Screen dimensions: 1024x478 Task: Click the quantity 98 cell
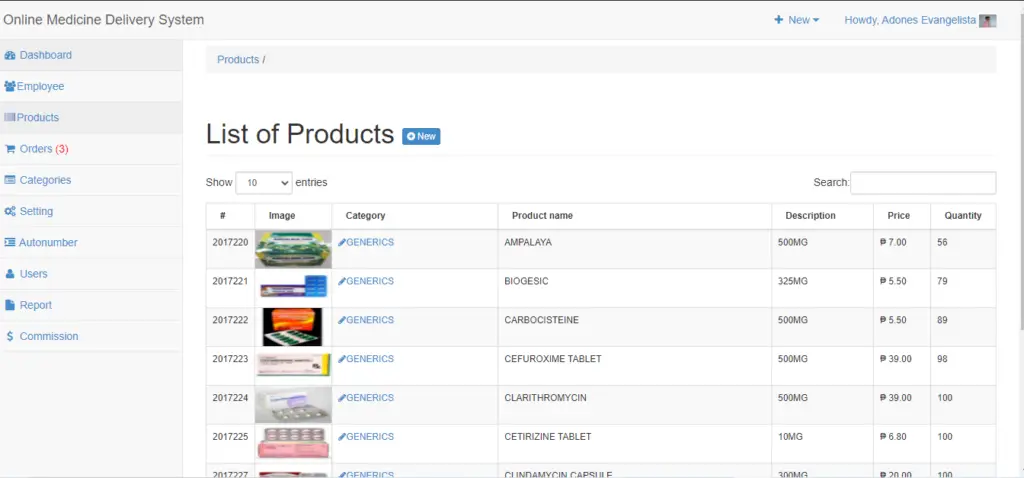(963, 366)
